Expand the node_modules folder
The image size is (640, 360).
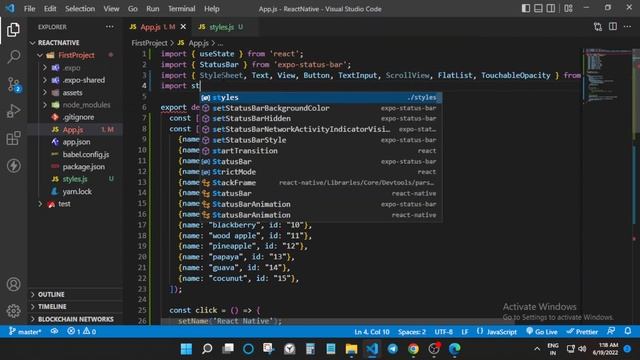45,105
